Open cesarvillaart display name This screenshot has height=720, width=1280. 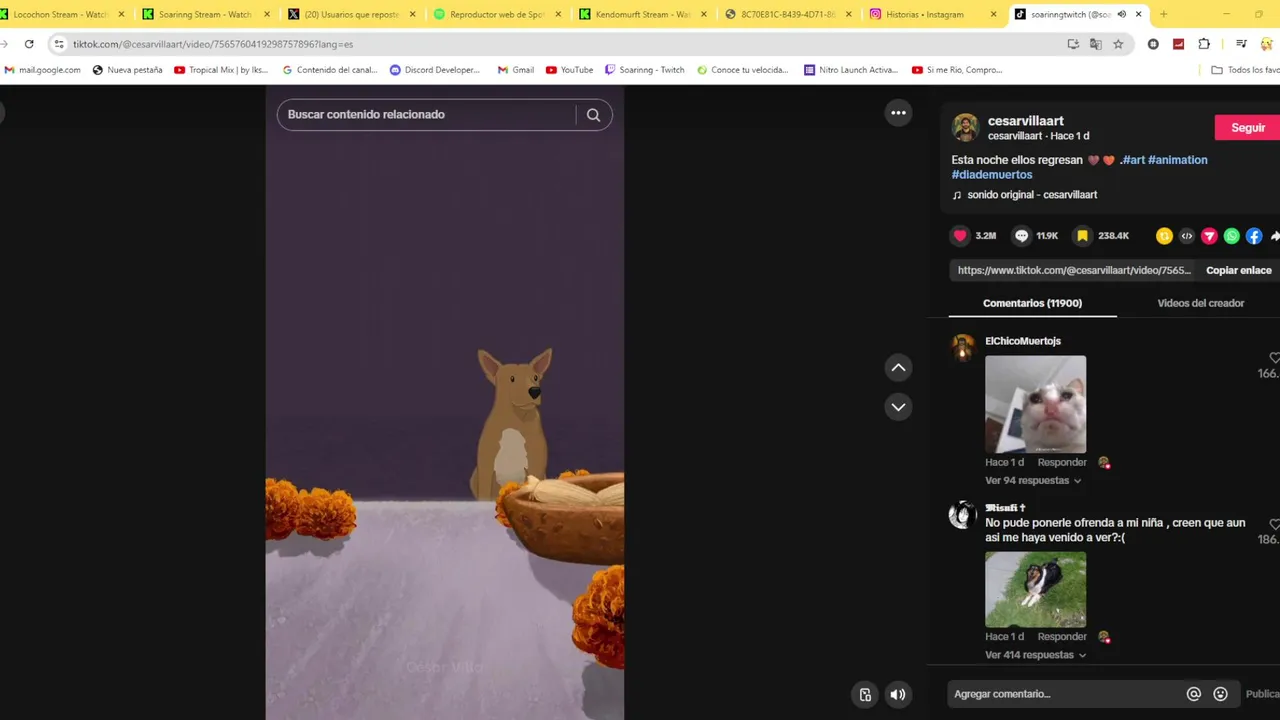(x=1025, y=121)
